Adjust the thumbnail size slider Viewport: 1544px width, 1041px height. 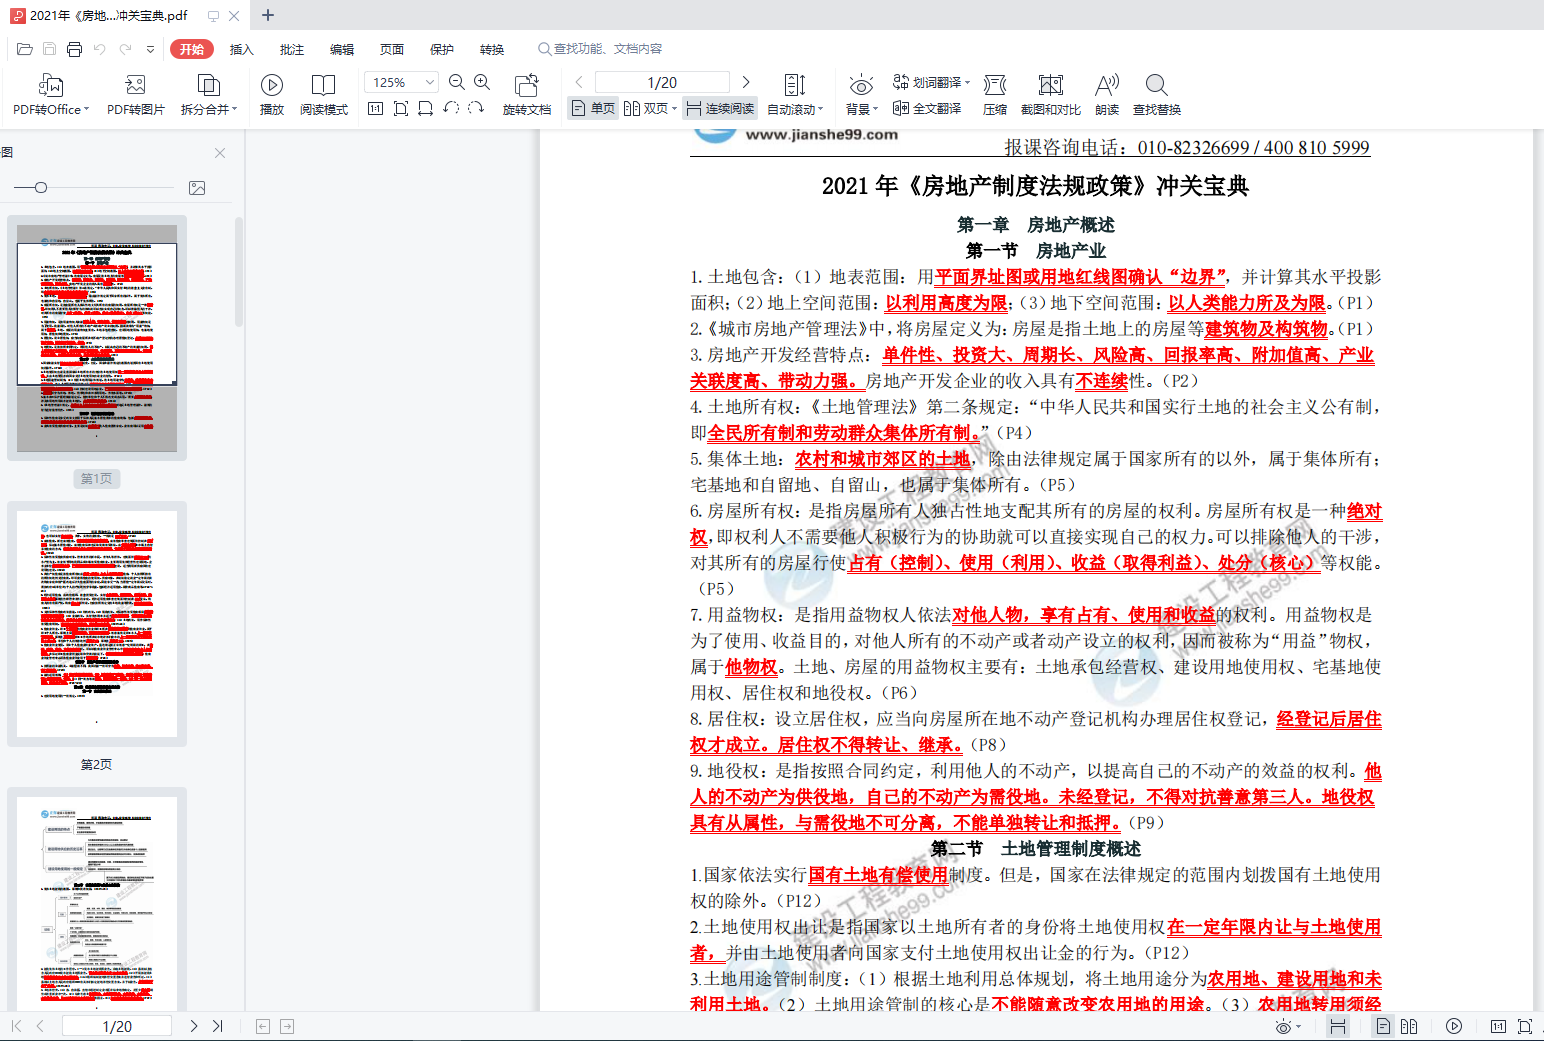coord(40,187)
